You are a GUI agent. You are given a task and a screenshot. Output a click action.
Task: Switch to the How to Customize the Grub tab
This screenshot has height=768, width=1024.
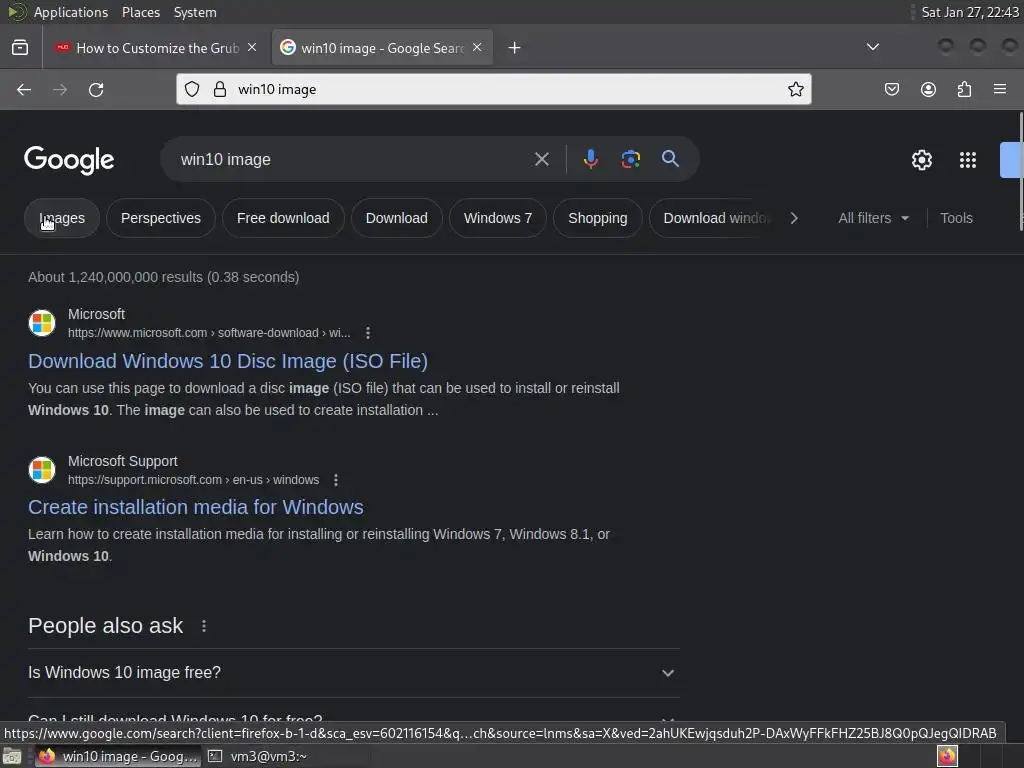click(x=157, y=48)
